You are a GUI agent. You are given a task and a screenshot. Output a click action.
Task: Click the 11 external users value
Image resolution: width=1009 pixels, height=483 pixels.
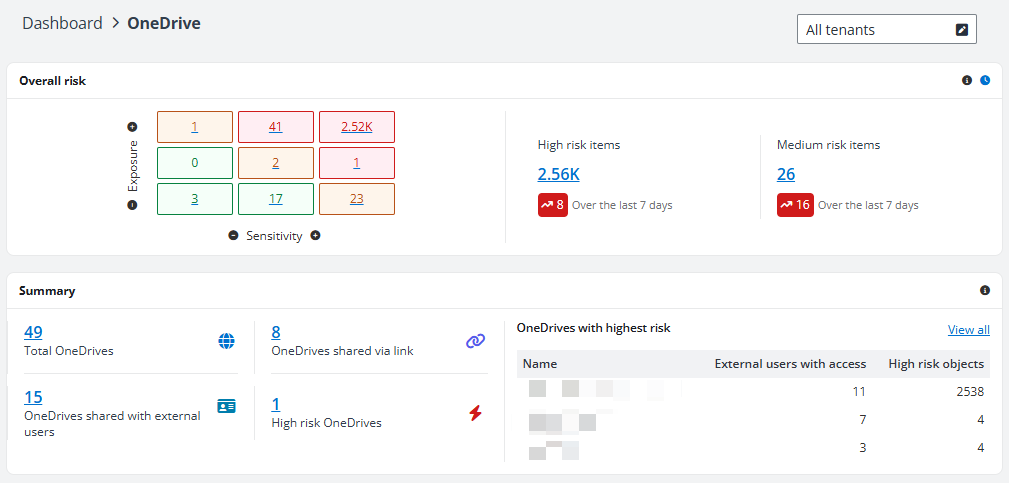click(860, 392)
